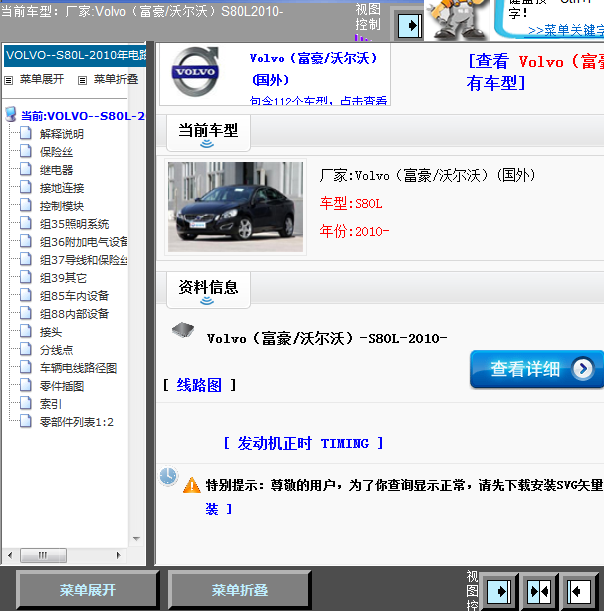Select 组39其它 in the tree
The height and width of the screenshot is (611, 604).
(x=63, y=278)
